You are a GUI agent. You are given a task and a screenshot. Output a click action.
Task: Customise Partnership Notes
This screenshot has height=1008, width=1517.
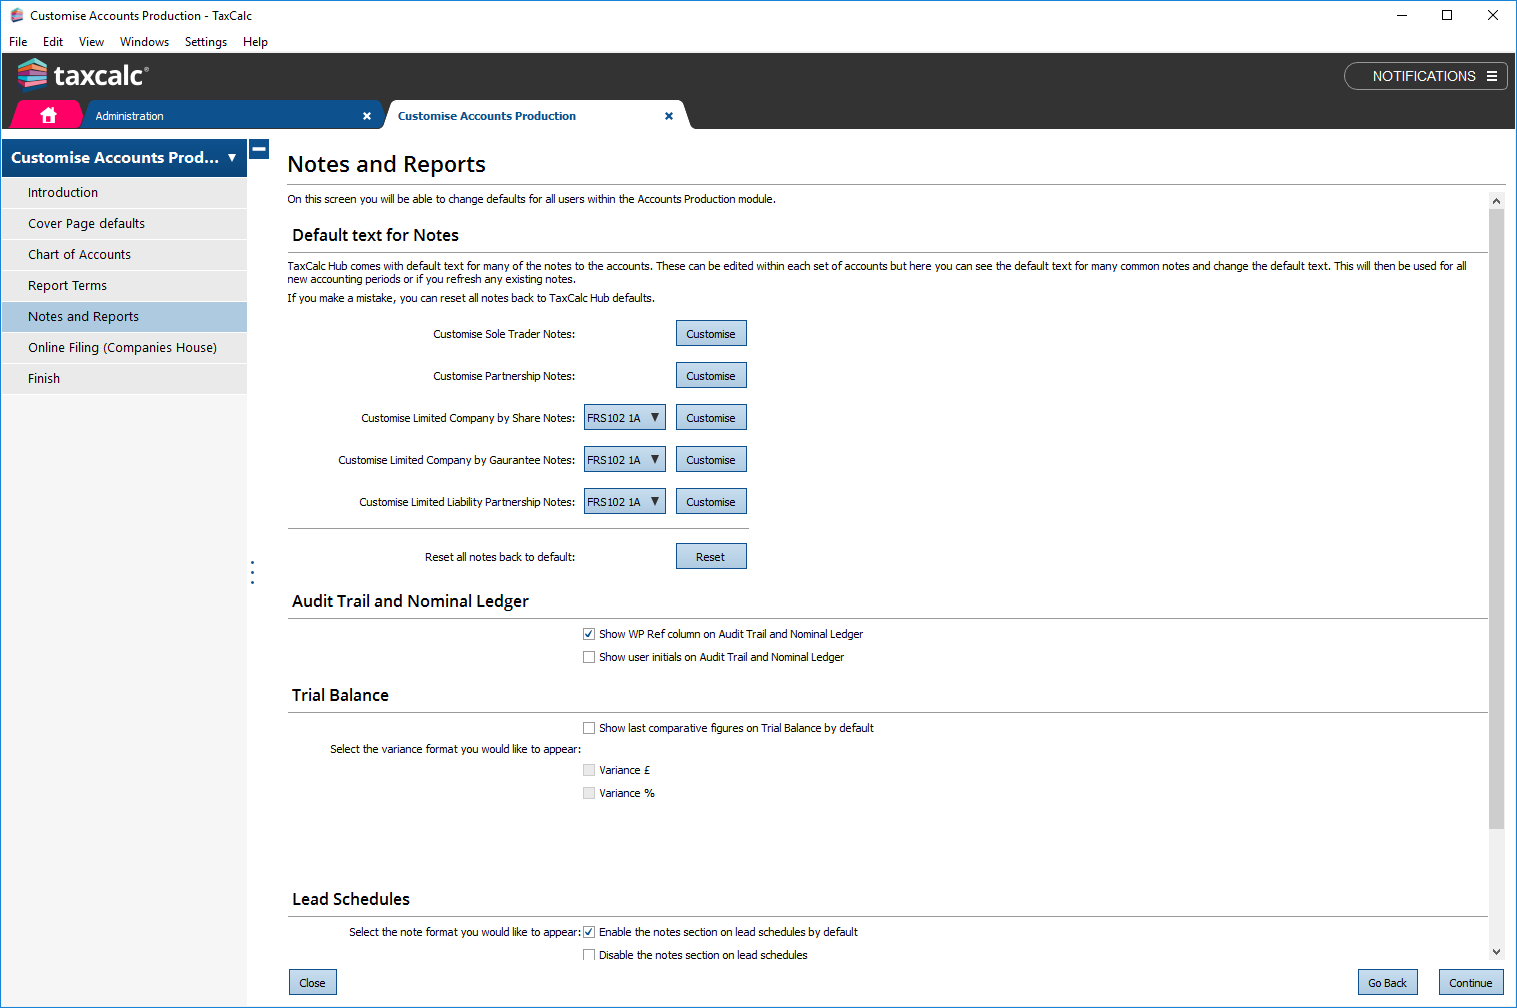click(x=711, y=376)
